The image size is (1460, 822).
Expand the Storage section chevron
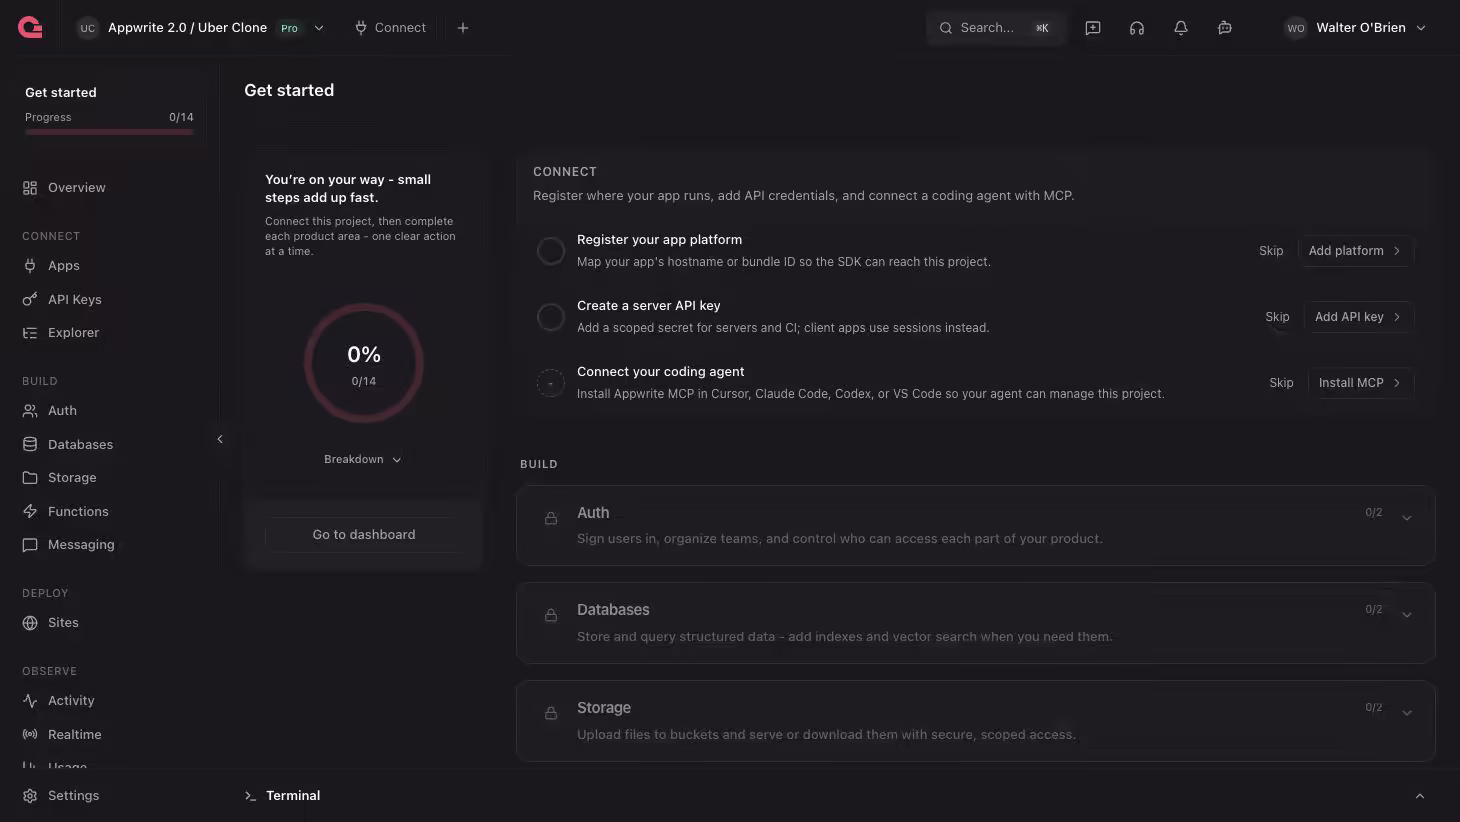(x=1407, y=713)
